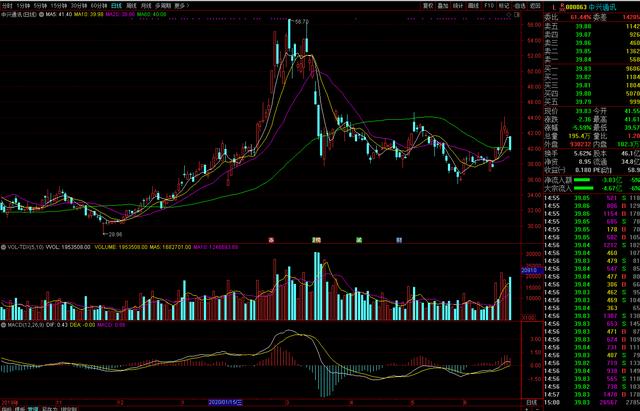Select the 5分钟 period tab
Screen dimensions: 640x411
tap(41, 6)
